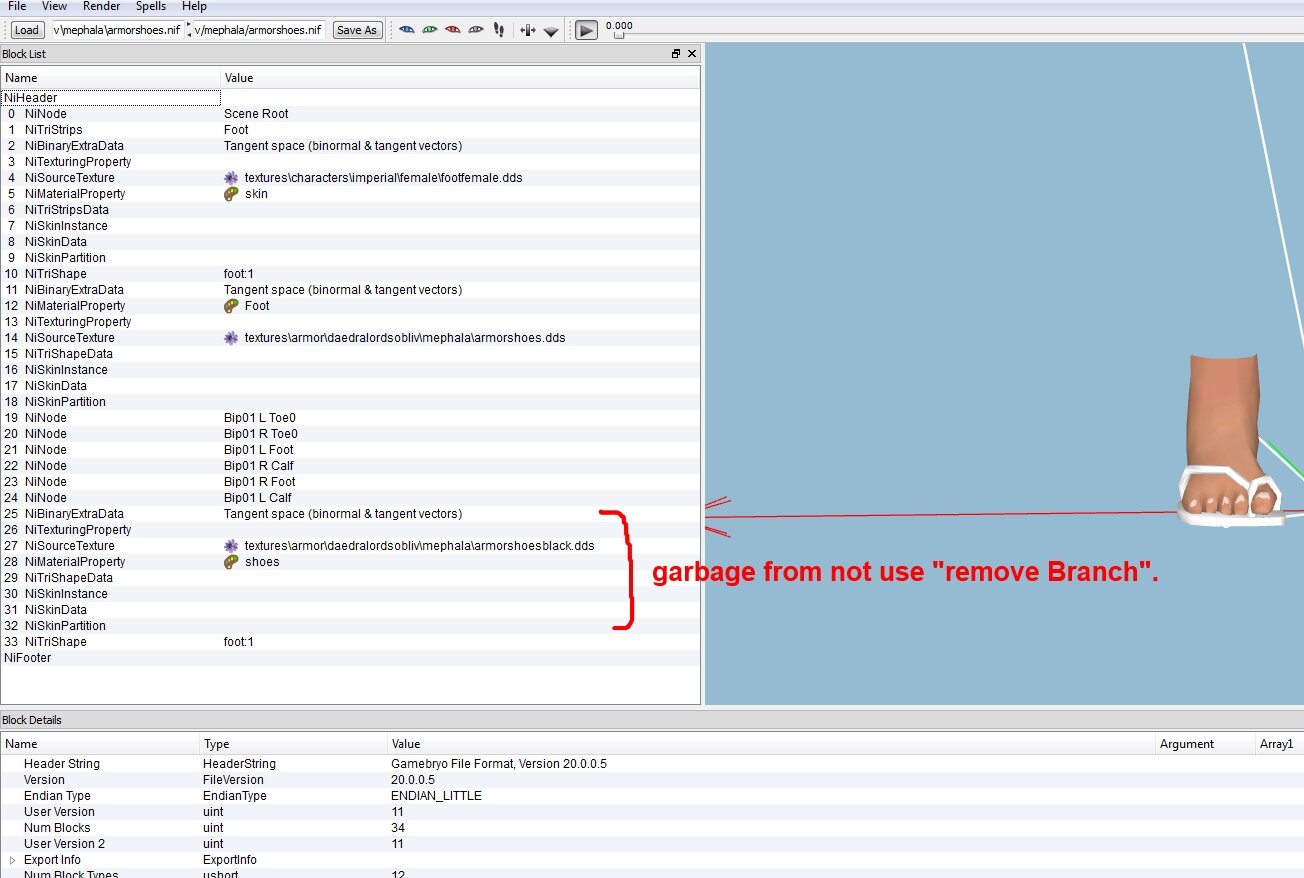Select block 21 NiNode Bip01 L Foot
Screen dimensions: 1304x878
pyautogui.click(x=350, y=450)
